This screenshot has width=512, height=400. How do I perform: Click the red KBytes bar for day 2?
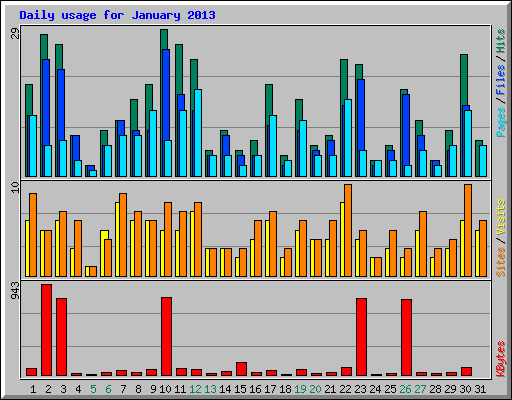47,330
